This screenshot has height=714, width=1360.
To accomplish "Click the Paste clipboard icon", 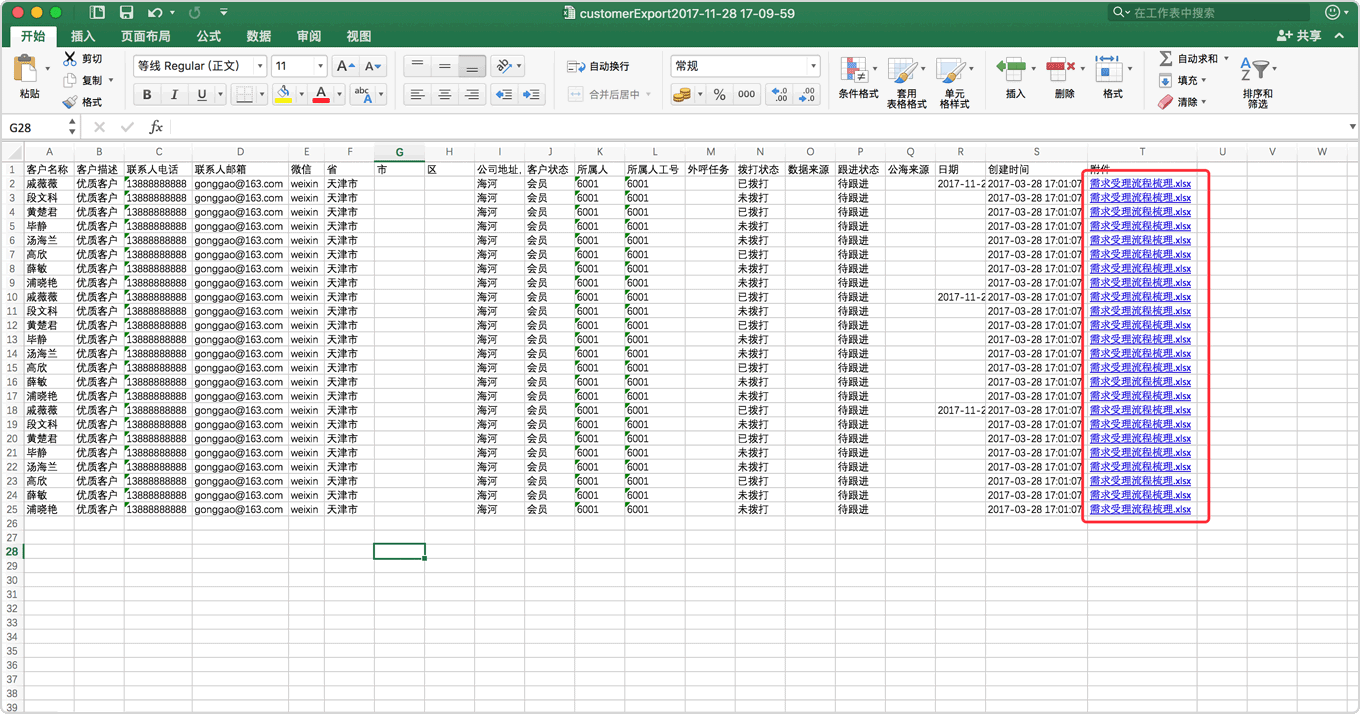I will pyautogui.click(x=25, y=69).
